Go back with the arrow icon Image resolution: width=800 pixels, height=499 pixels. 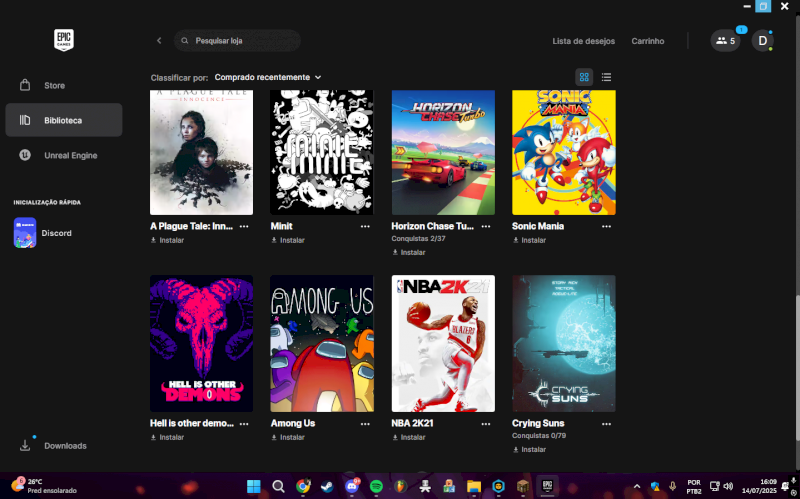pos(159,40)
